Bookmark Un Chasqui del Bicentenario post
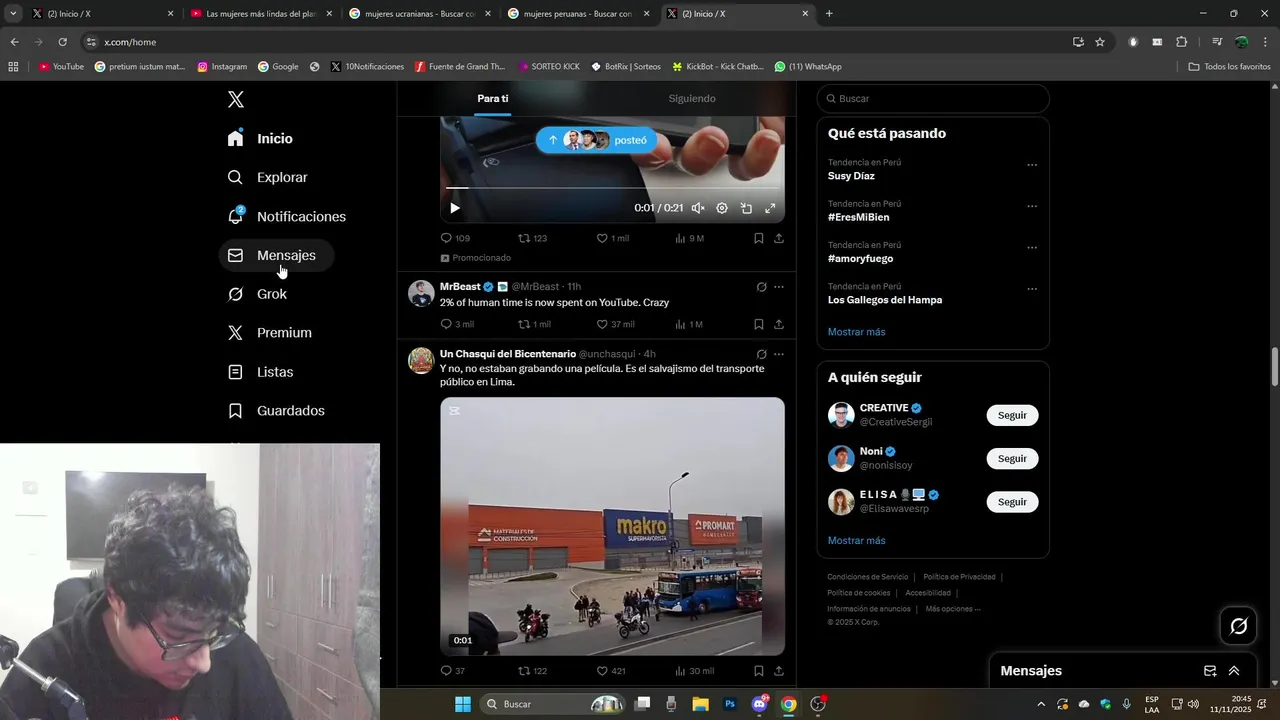The height and width of the screenshot is (720, 1280). (758, 671)
